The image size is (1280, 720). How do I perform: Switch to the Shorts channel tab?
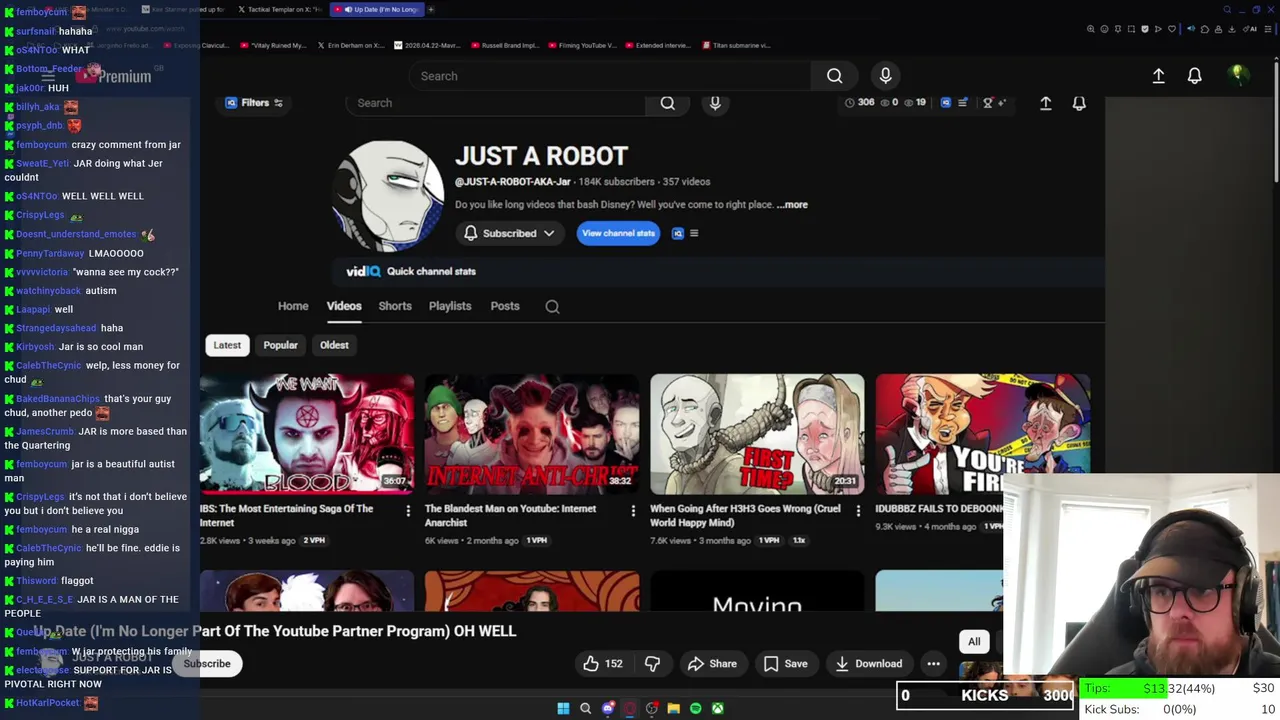pyautogui.click(x=395, y=306)
